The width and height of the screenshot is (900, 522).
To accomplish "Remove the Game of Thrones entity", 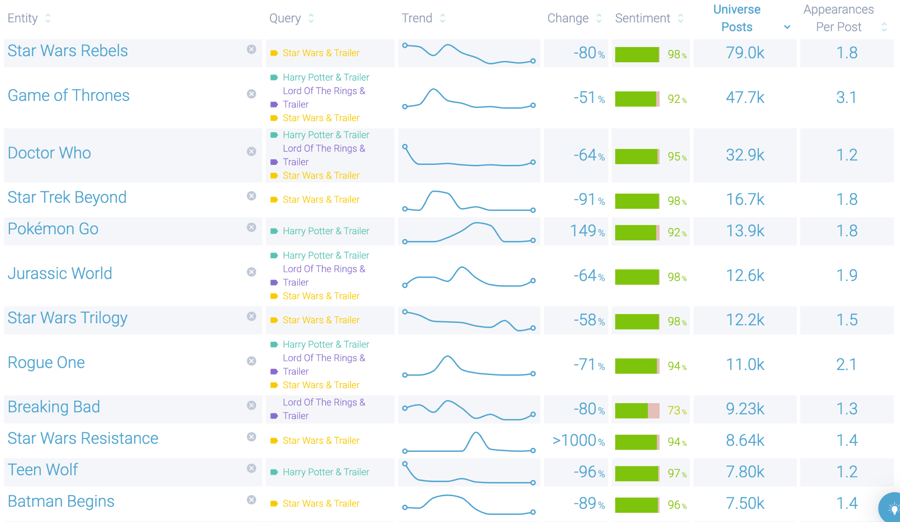I will tap(251, 94).
